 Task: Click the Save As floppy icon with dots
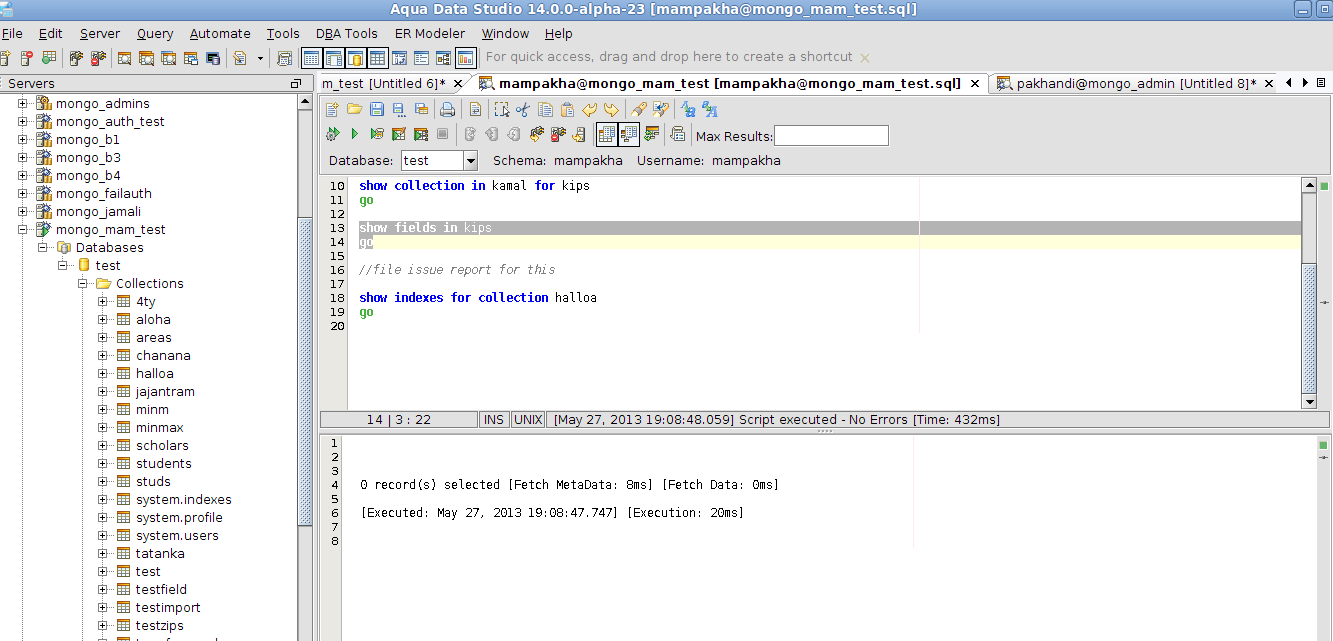399,109
